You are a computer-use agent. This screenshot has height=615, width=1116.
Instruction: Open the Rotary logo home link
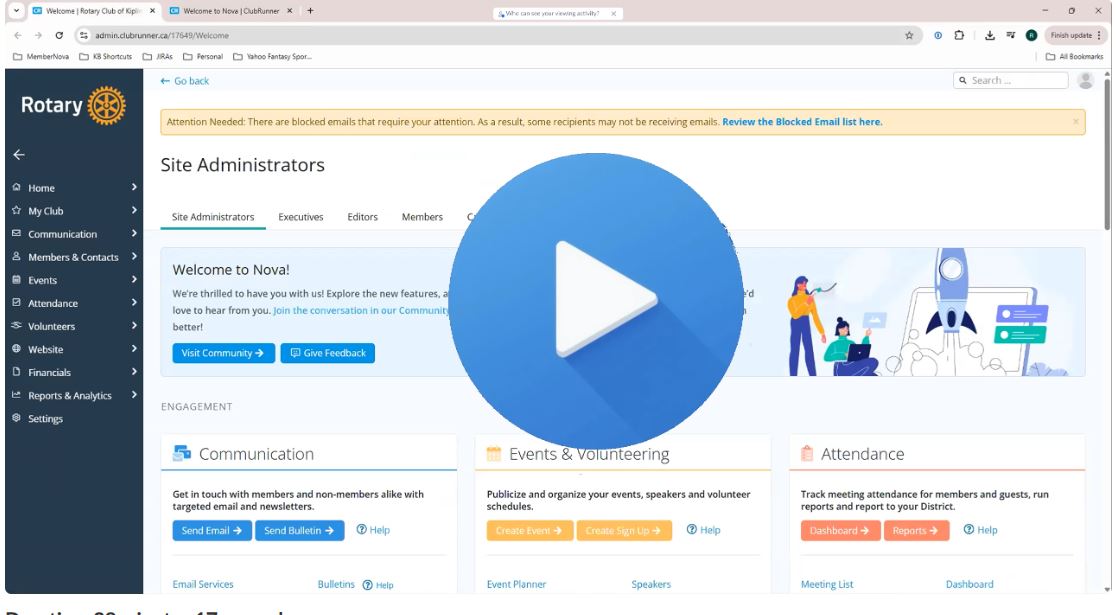[73, 105]
